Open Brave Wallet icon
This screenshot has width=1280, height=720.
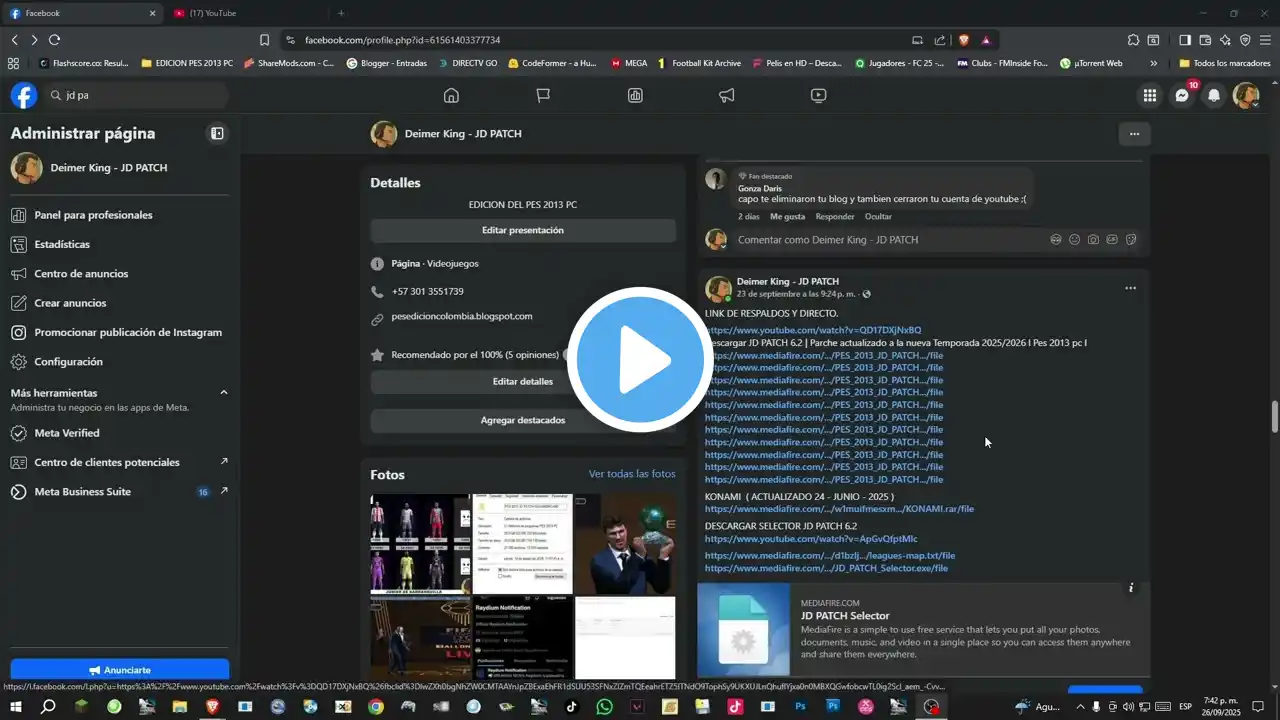[1205, 40]
